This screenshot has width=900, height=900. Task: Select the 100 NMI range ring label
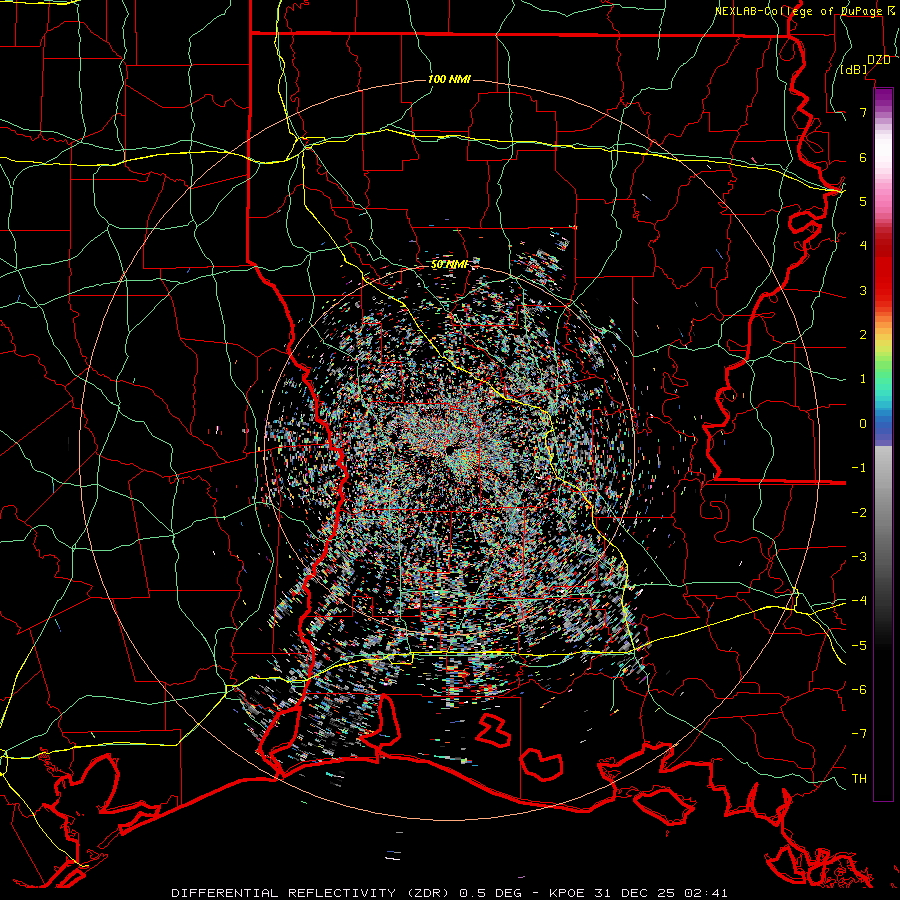click(449, 79)
